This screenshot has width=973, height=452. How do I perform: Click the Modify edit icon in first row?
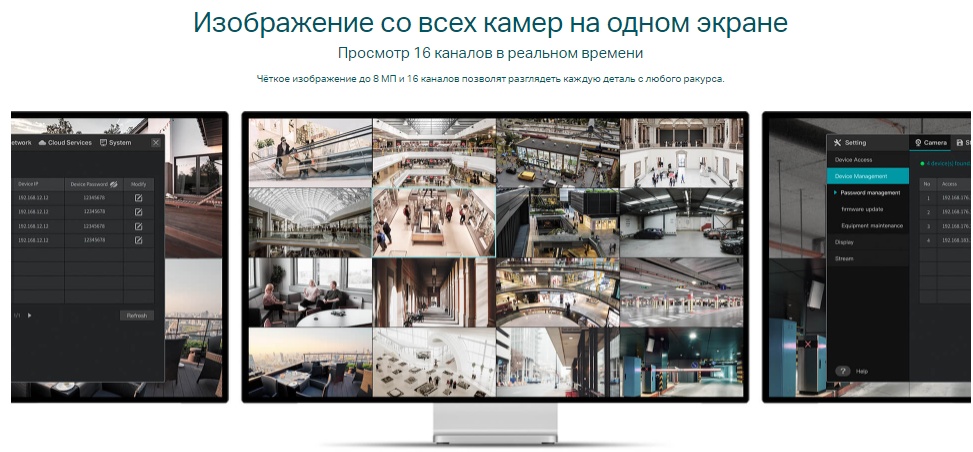138,198
